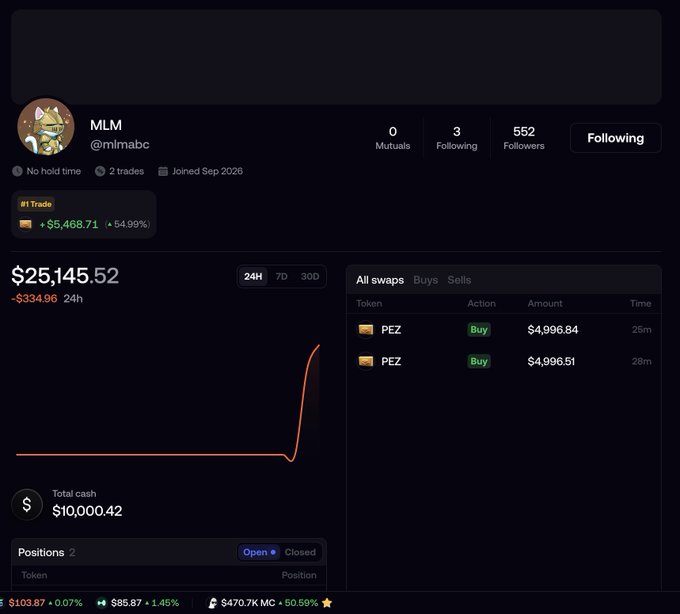Open the 3 Following list
680x614 pixels.
[x=457, y=138]
